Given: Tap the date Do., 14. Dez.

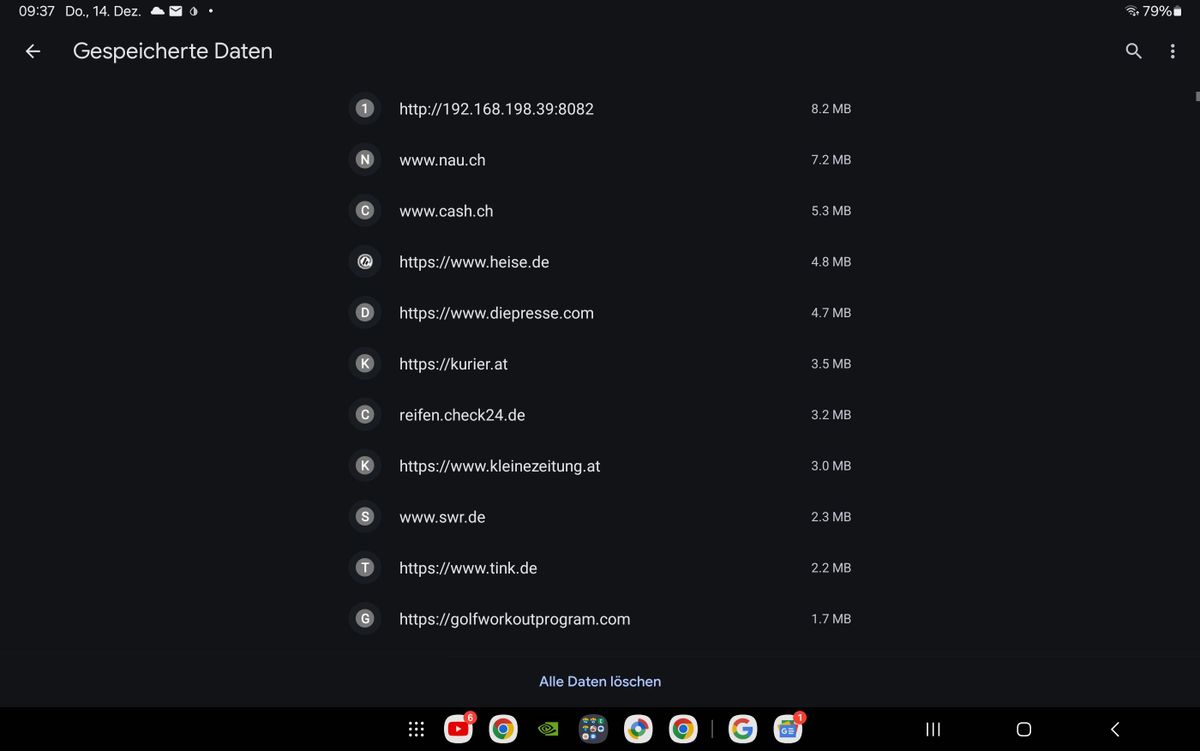Looking at the screenshot, I should click(x=103, y=11).
